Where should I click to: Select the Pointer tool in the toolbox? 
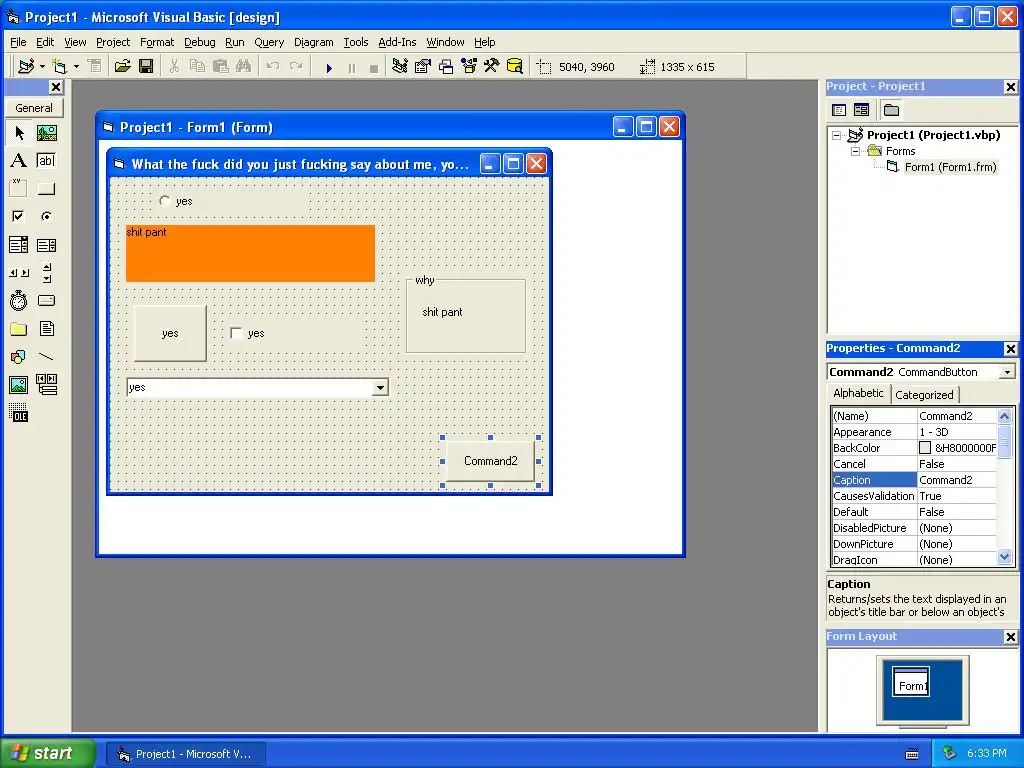point(19,133)
